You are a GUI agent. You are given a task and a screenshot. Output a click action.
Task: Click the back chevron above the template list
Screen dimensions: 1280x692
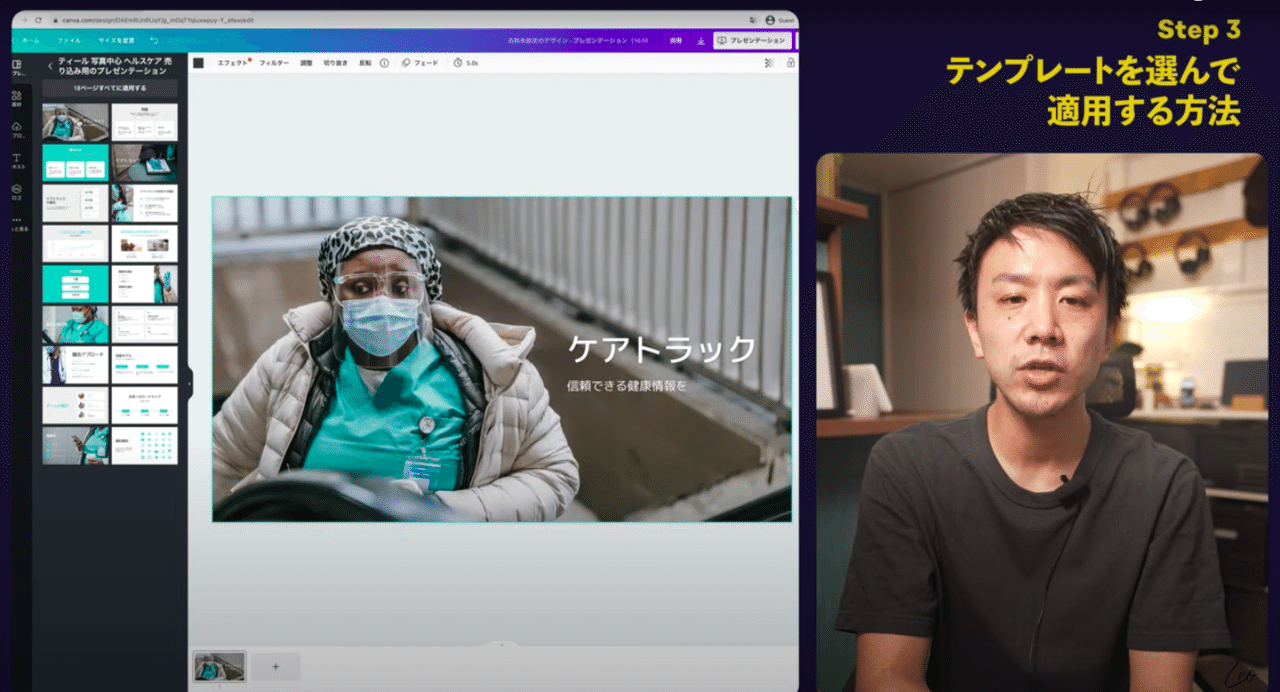pyautogui.click(x=50, y=68)
